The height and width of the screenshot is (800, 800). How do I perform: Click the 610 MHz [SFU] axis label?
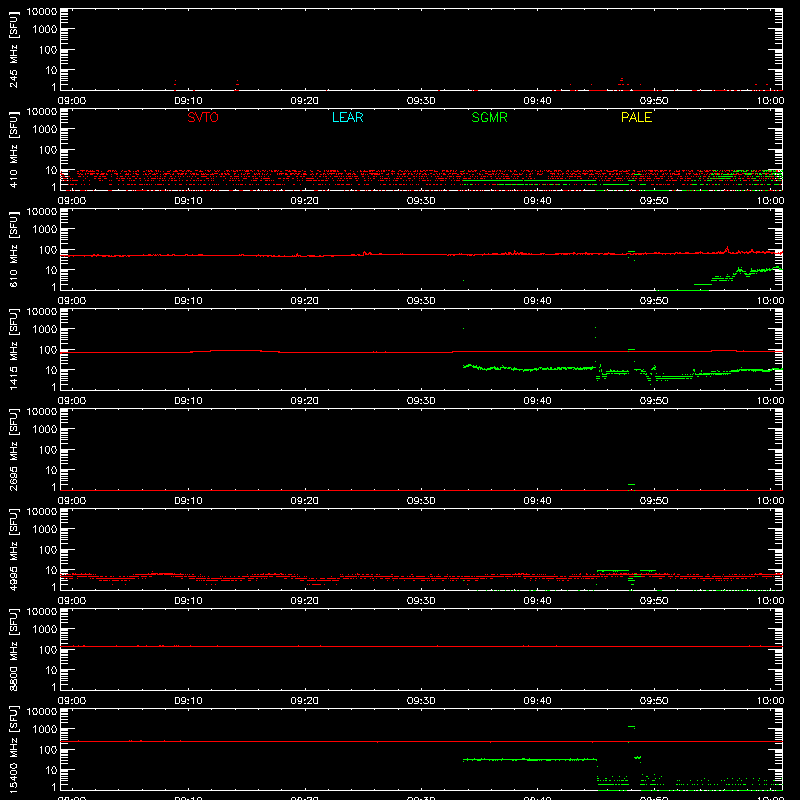[14, 250]
